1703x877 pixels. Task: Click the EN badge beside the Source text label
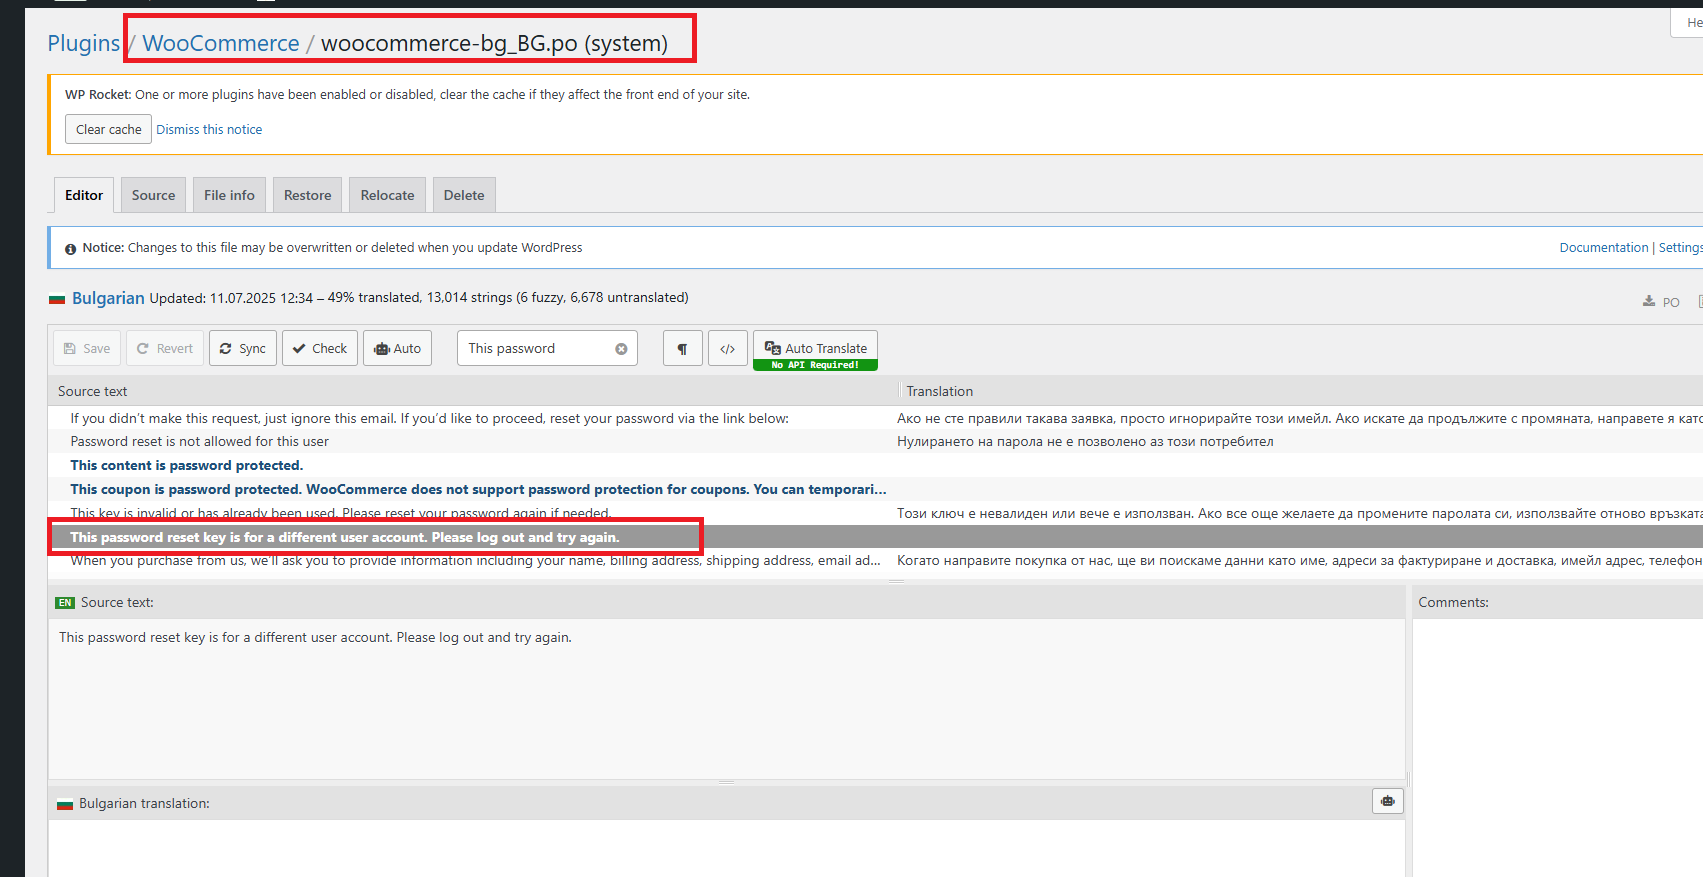point(65,603)
